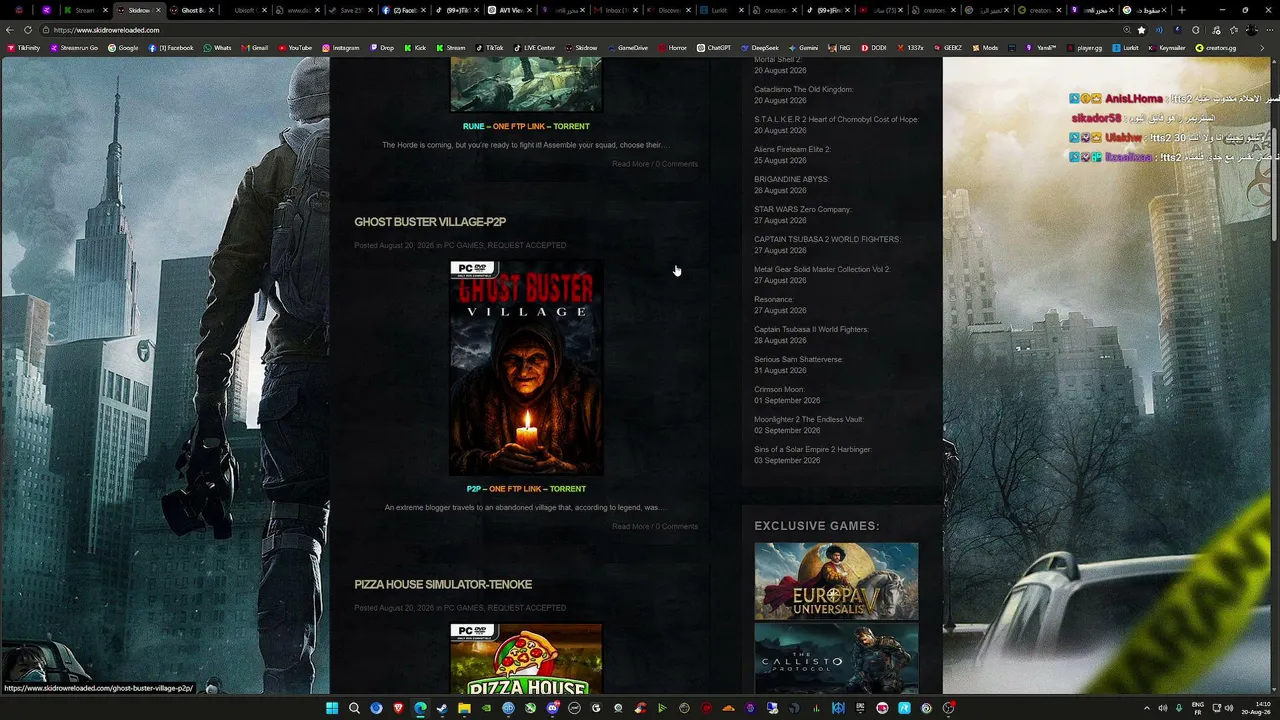Open the Google bookmark

click(123, 48)
